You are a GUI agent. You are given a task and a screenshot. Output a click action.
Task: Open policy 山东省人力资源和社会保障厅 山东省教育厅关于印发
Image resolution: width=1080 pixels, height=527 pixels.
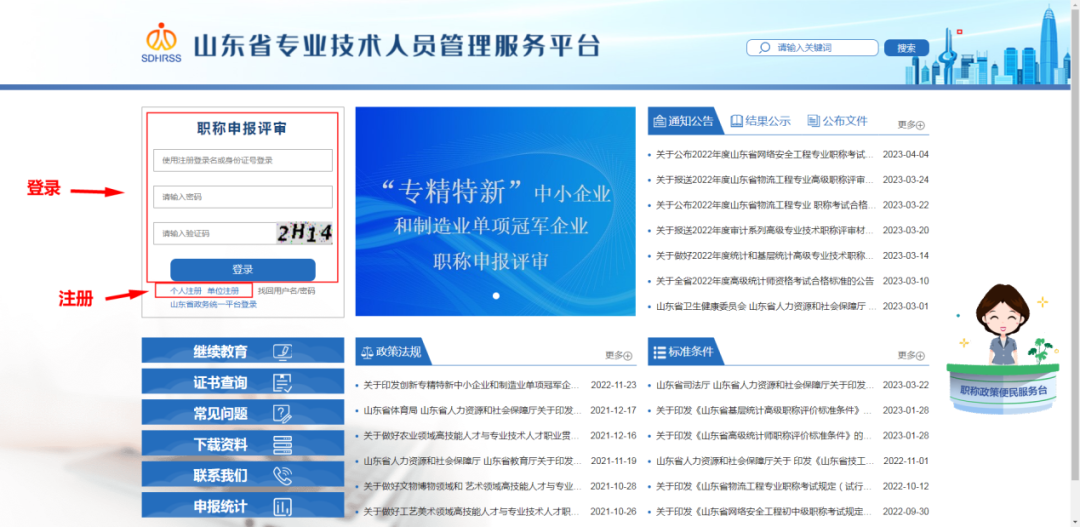tap(472, 461)
